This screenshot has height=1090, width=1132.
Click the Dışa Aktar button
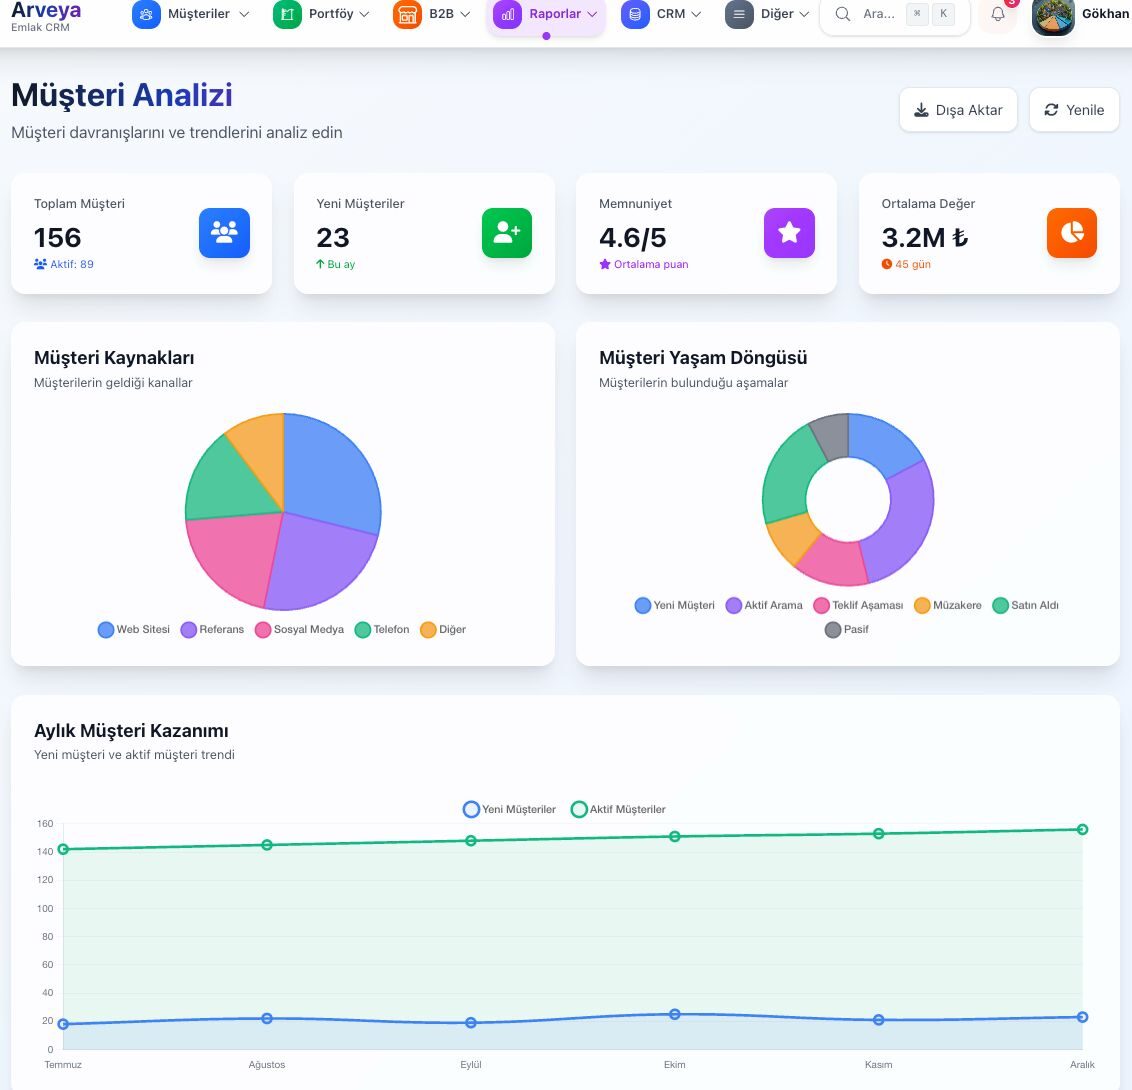958,110
